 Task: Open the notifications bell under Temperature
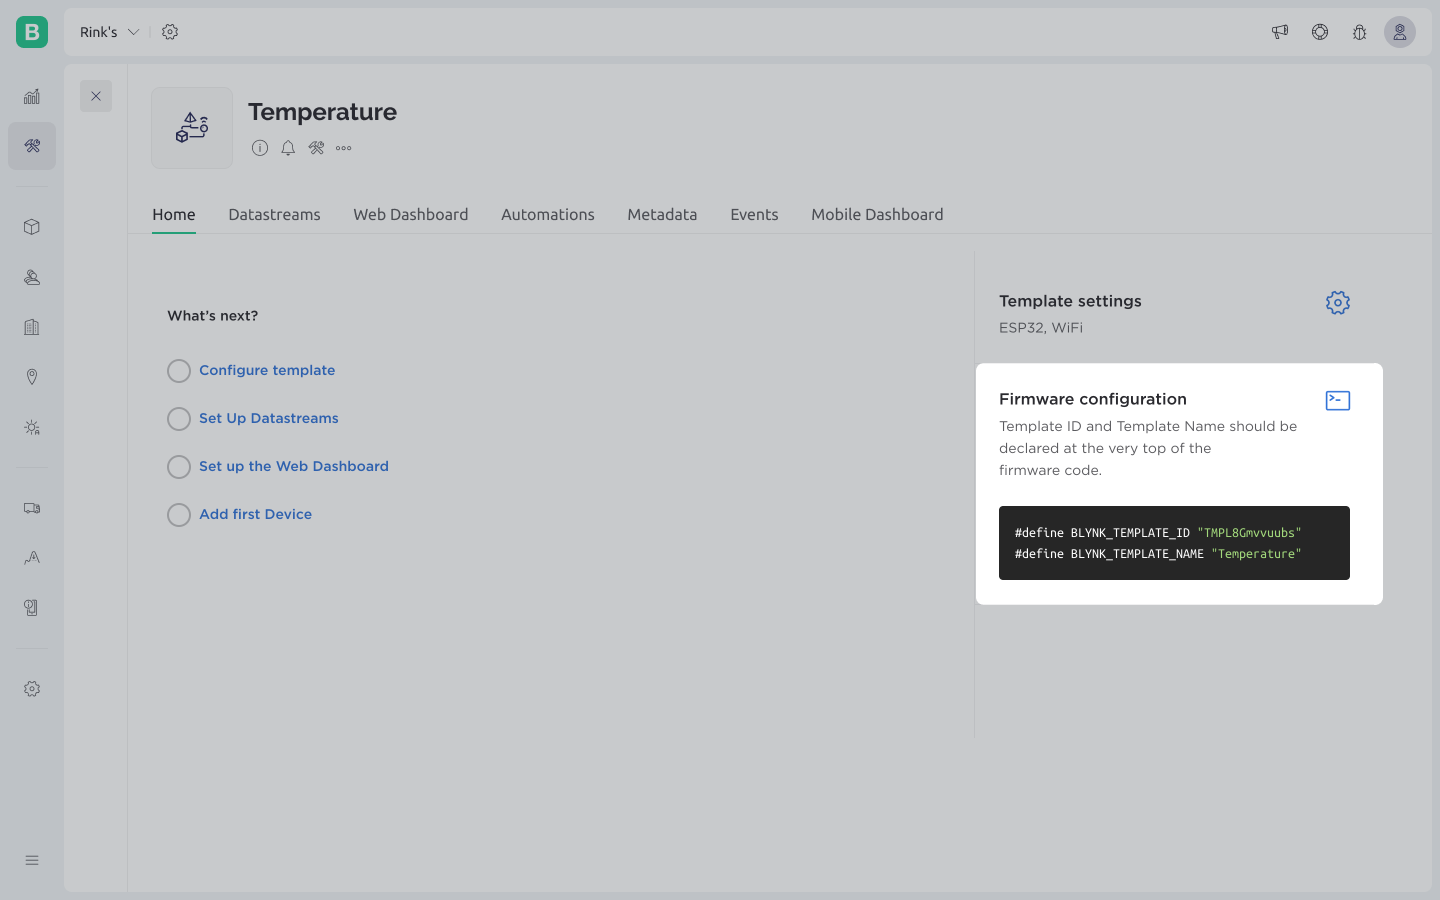tap(288, 148)
